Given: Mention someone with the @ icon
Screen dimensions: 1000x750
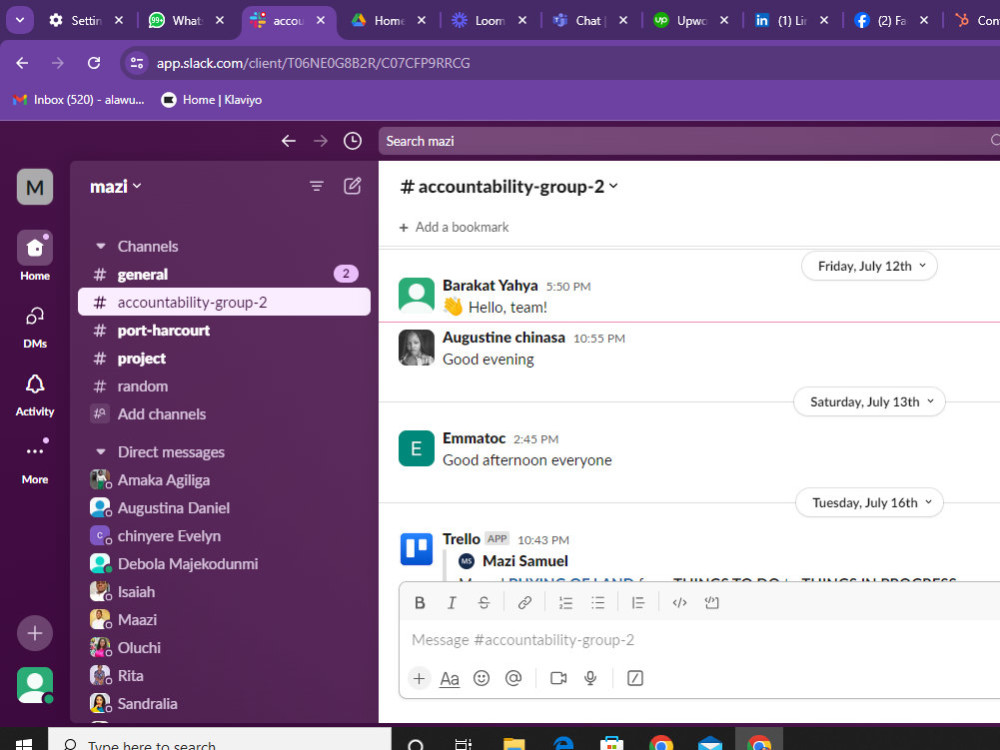Looking at the screenshot, I should pos(513,678).
